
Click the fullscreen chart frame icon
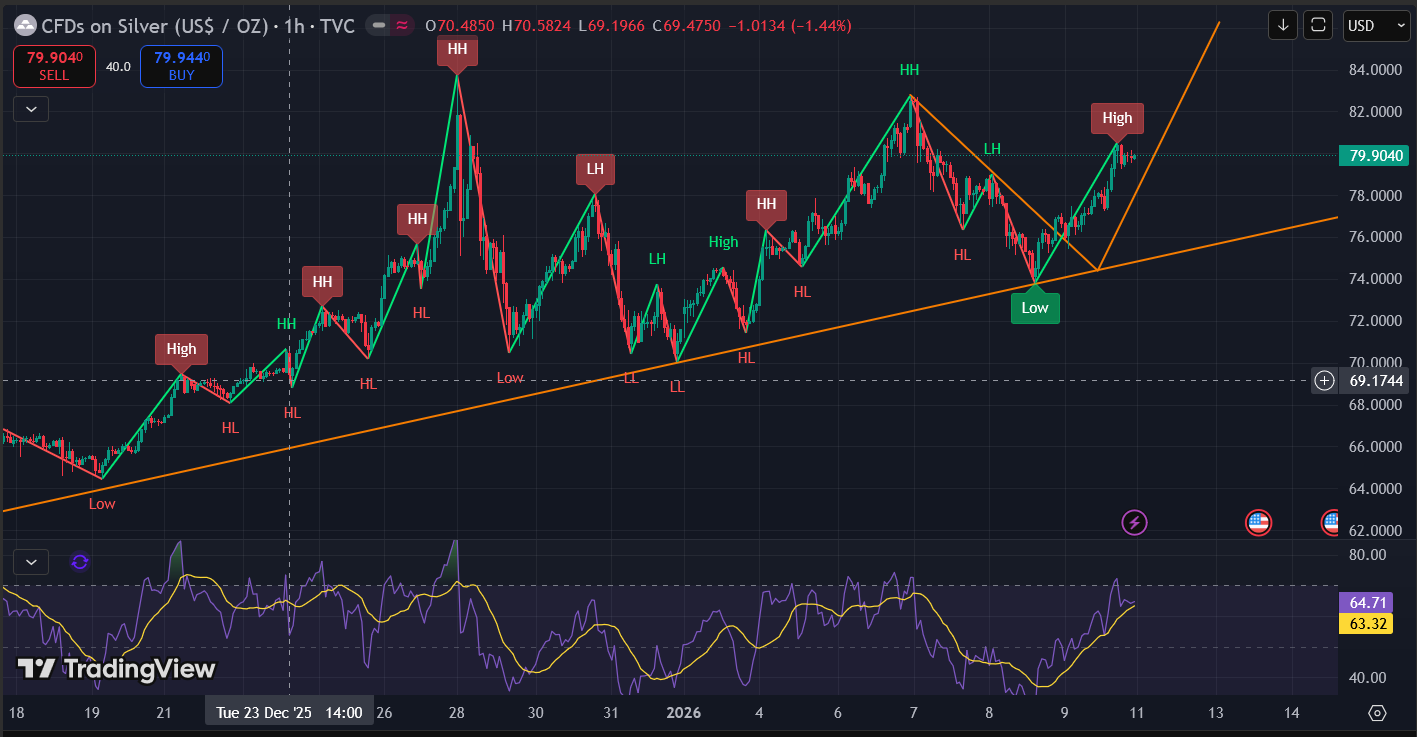coord(1318,25)
